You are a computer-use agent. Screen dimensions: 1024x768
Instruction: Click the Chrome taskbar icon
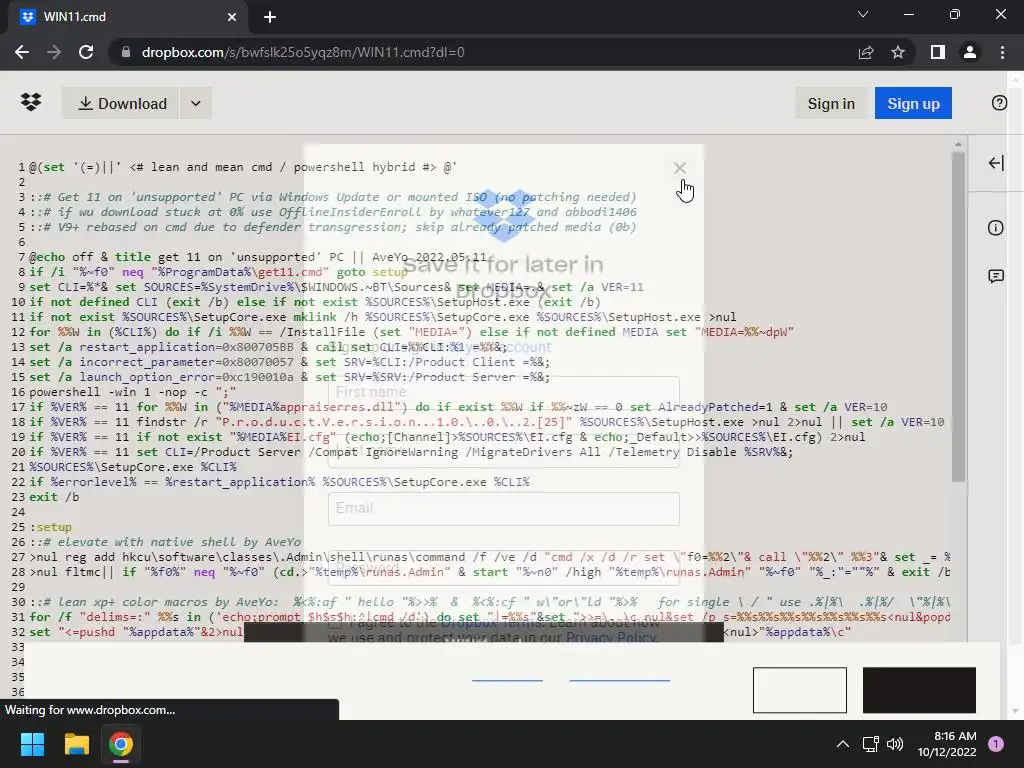(x=121, y=744)
